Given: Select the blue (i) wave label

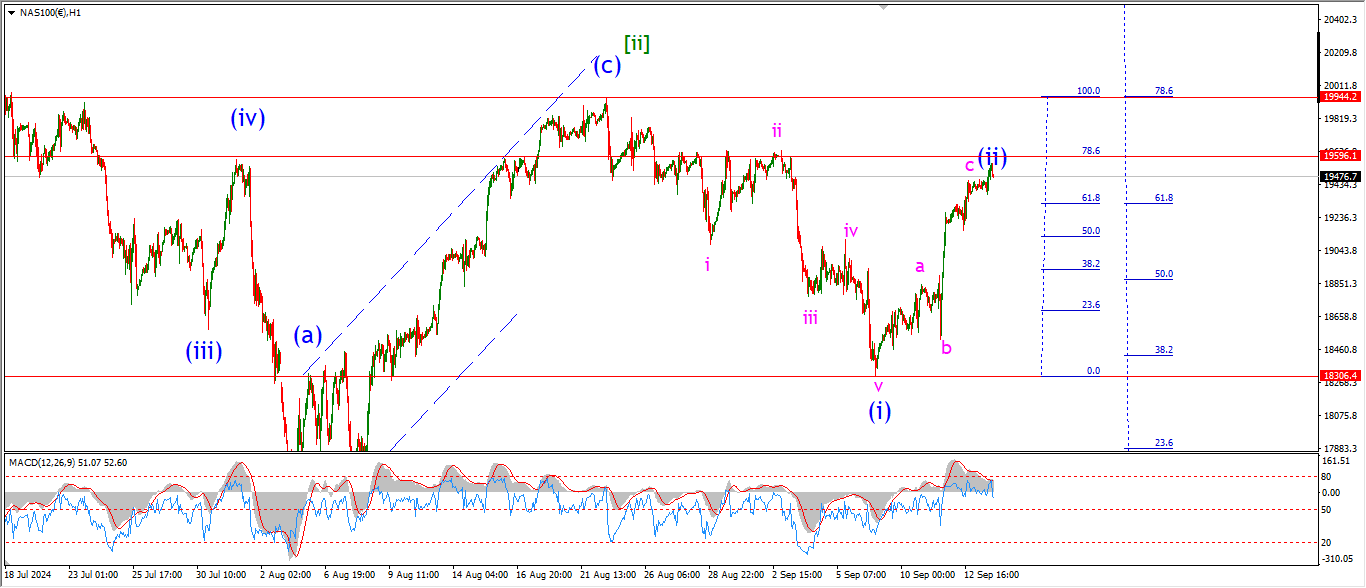Looking at the screenshot, I should pyautogui.click(x=880, y=410).
